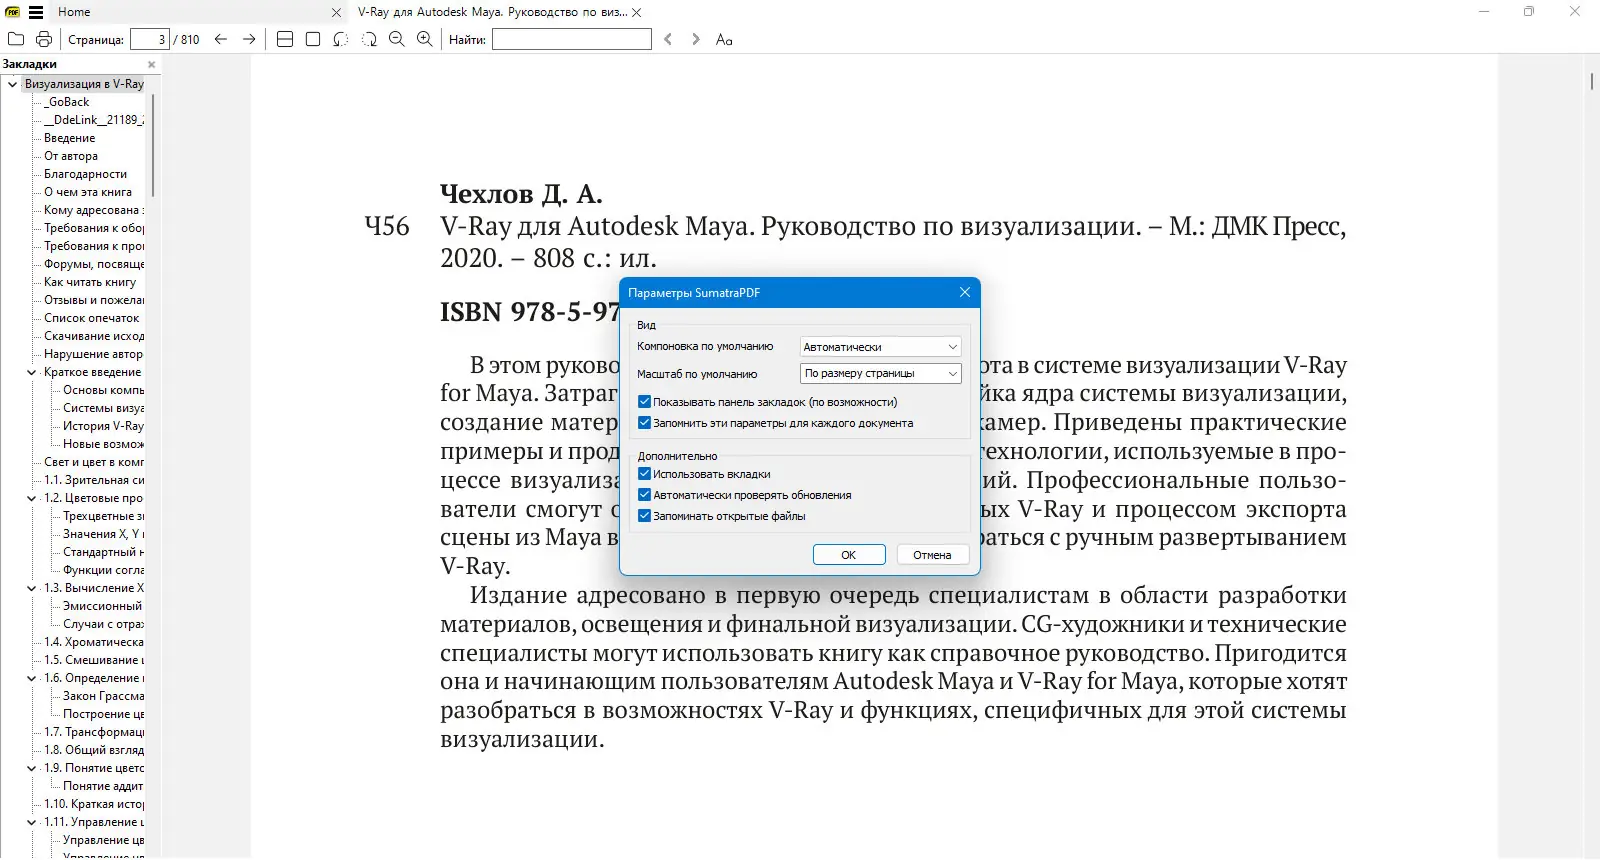This screenshot has height=860, width=1600.
Task: Click the match case Aa icon
Action: coord(724,39)
